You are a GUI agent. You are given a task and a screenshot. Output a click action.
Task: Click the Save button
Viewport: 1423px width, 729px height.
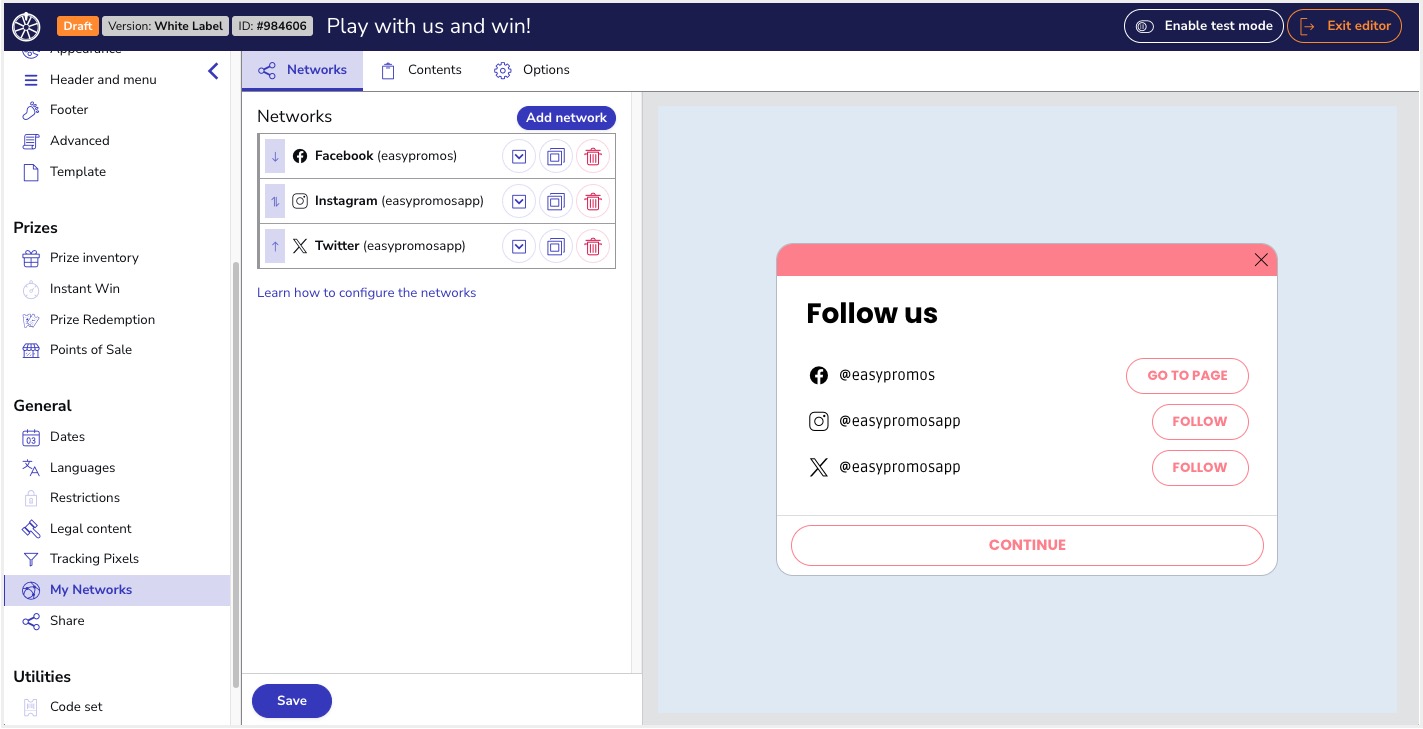292,701
